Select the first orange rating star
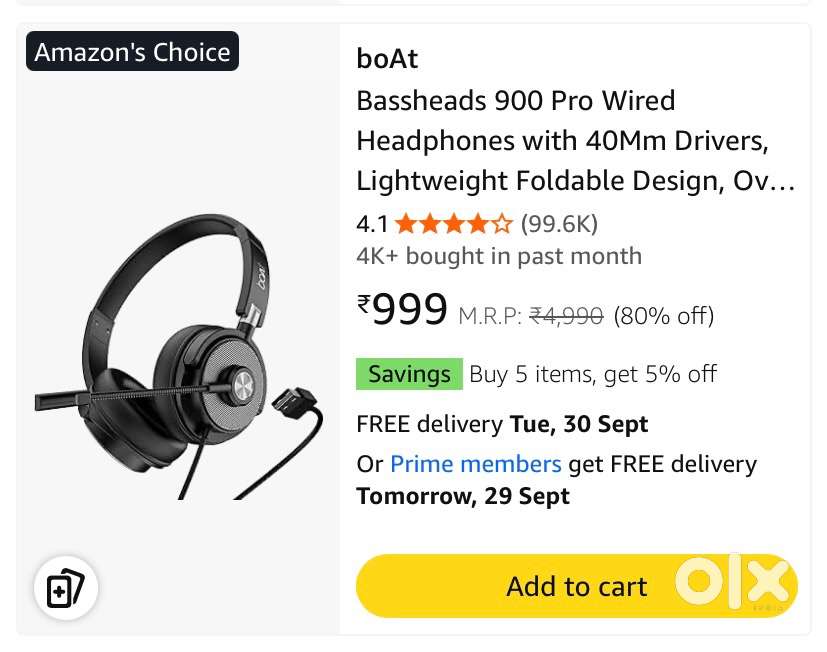This screenshot has height=652, width=827. [x=407, y=224]
